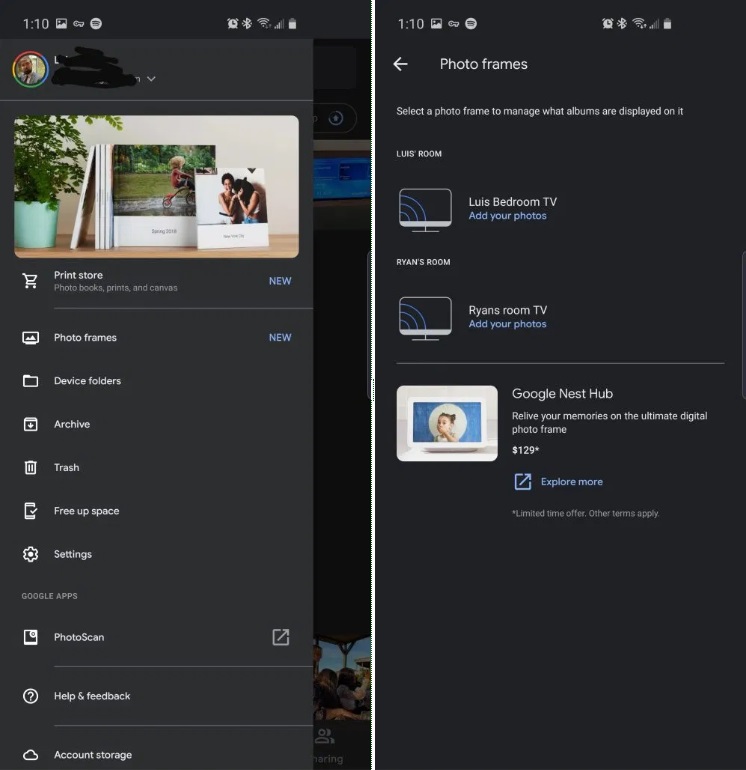Tap the Bluetooth icon in right status bar

point(622,23)
